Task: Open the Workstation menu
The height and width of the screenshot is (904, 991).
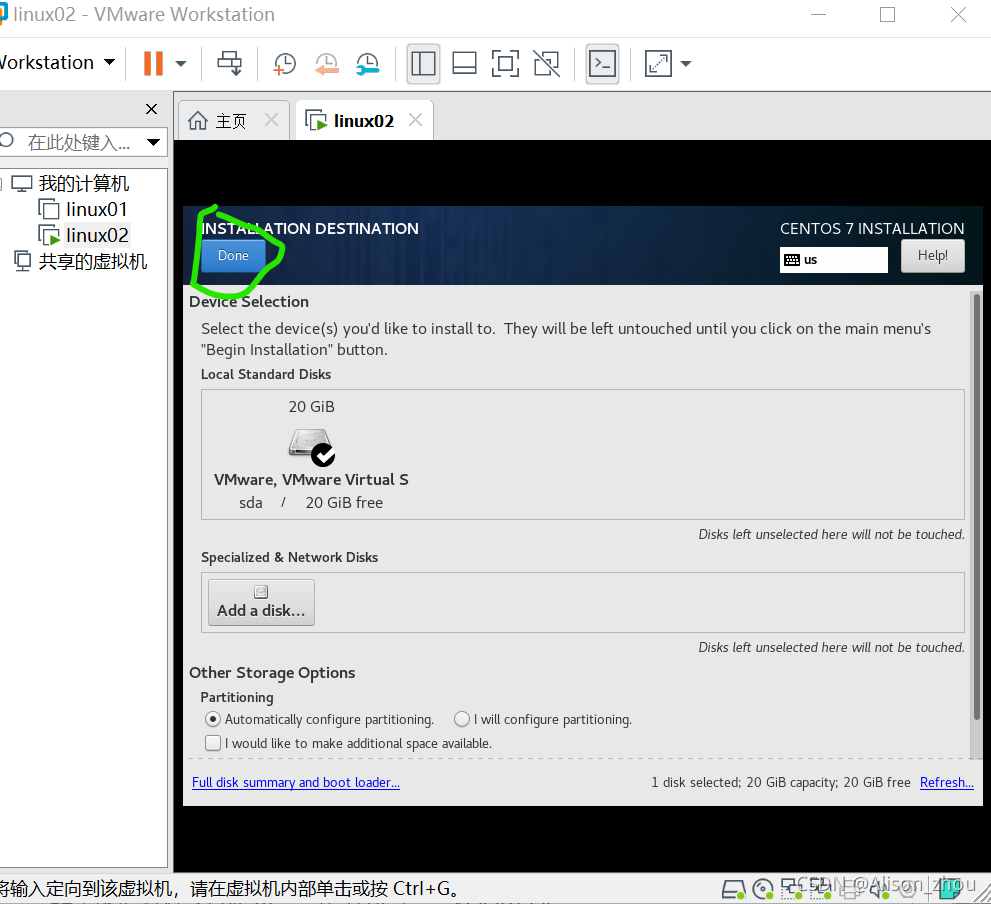Action: [x=58, y=63]
